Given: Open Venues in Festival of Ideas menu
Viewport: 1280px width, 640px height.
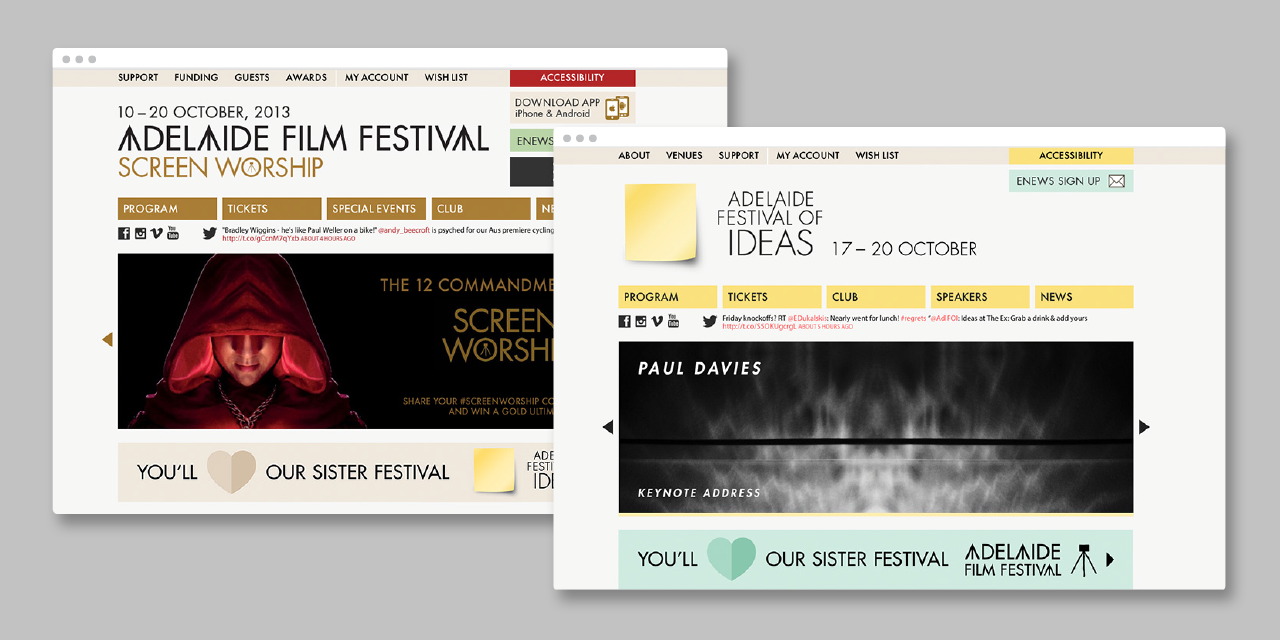Looking at the screenshot, I should click(684, 155).
